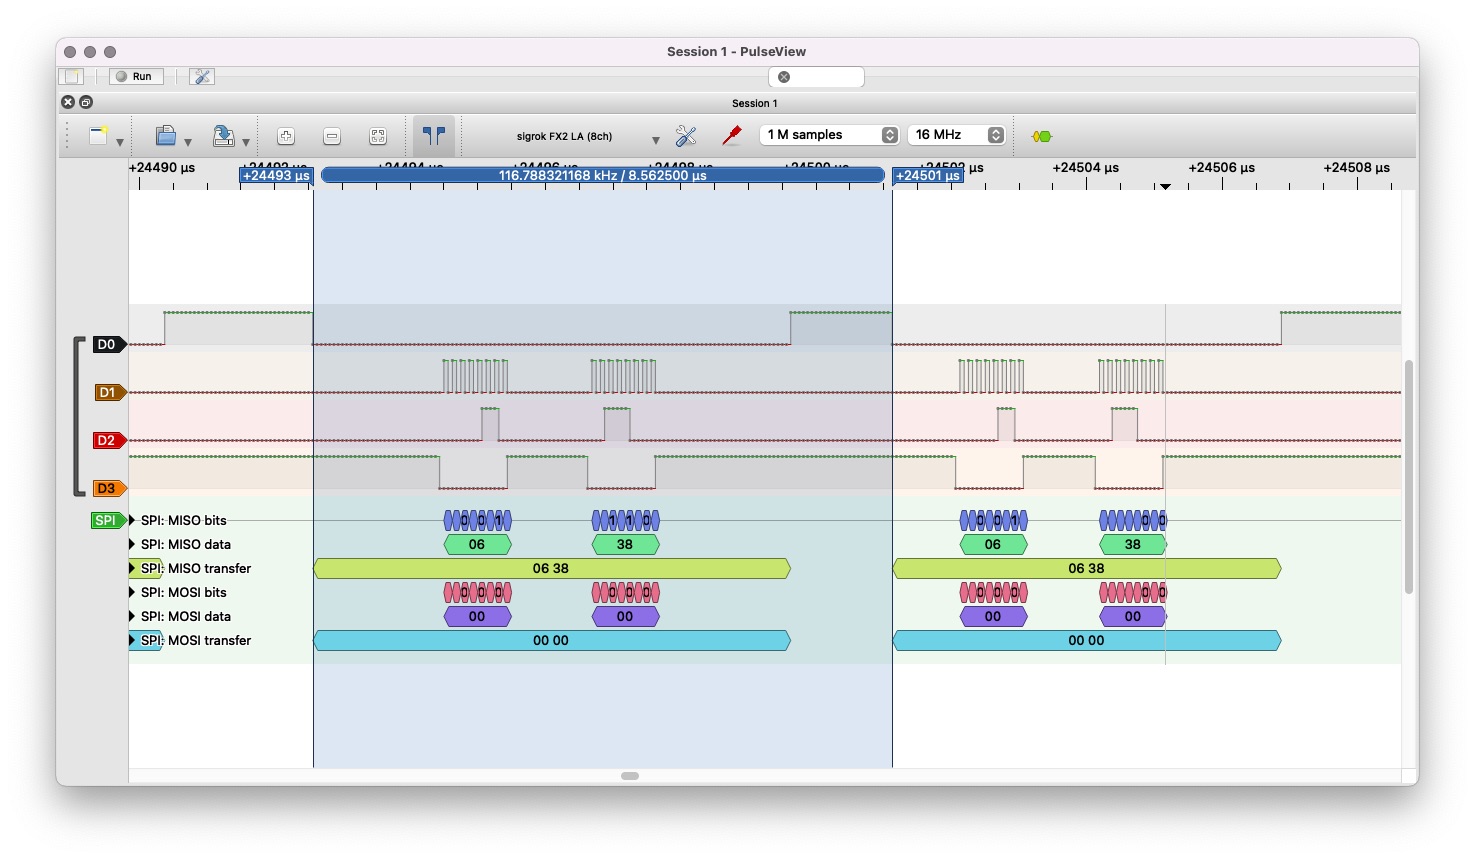Click the first MISO data 06 annotation
This screenshot has height=860, width=1475.
[x=477, y=544]
